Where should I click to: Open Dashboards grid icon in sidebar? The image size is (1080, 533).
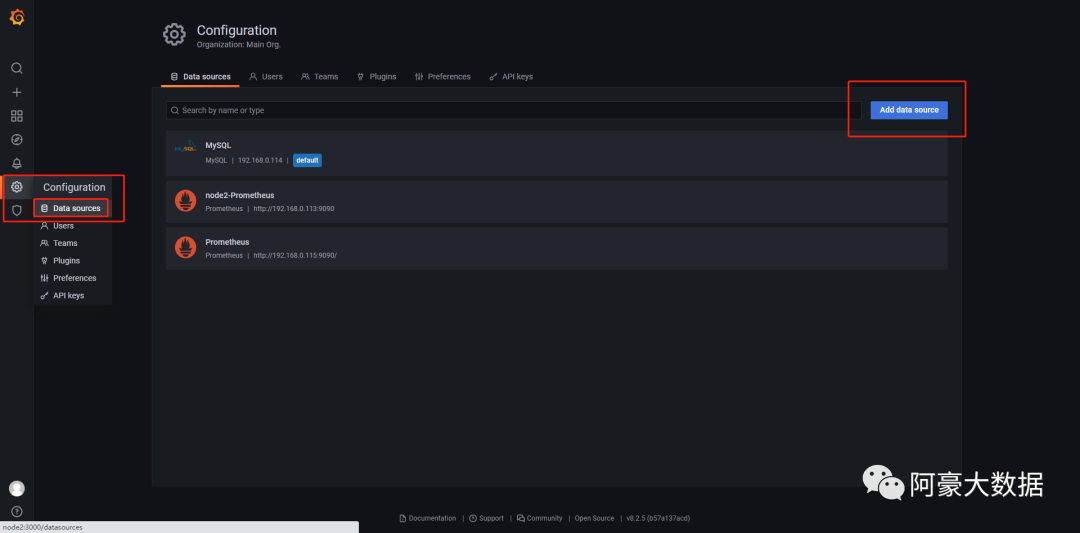coord(17,116)
